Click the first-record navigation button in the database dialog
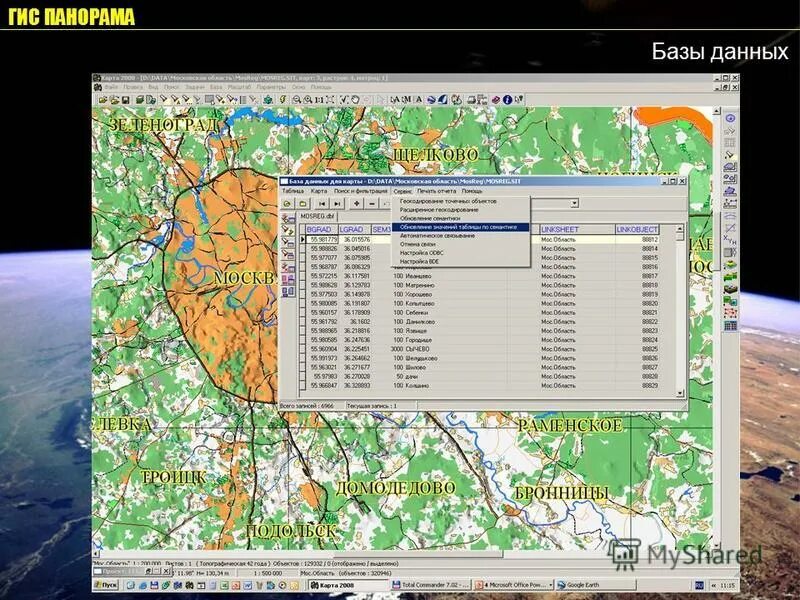This screenshot has width=800, height=600. (x=320, y=203)
